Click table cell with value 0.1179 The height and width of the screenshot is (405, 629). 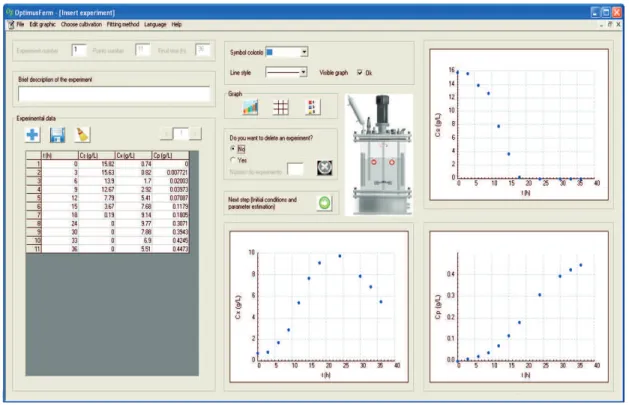170,206
